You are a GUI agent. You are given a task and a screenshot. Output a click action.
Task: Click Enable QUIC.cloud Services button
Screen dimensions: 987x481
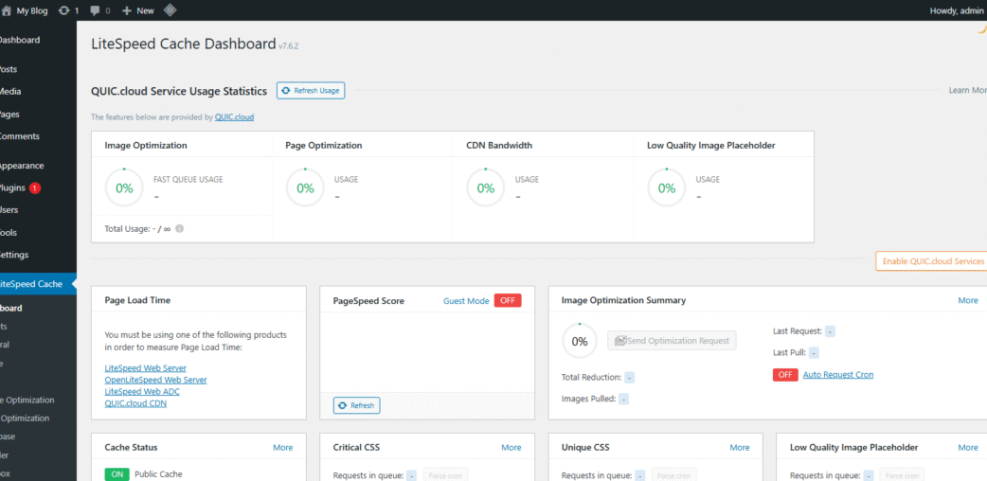point(931,261)
